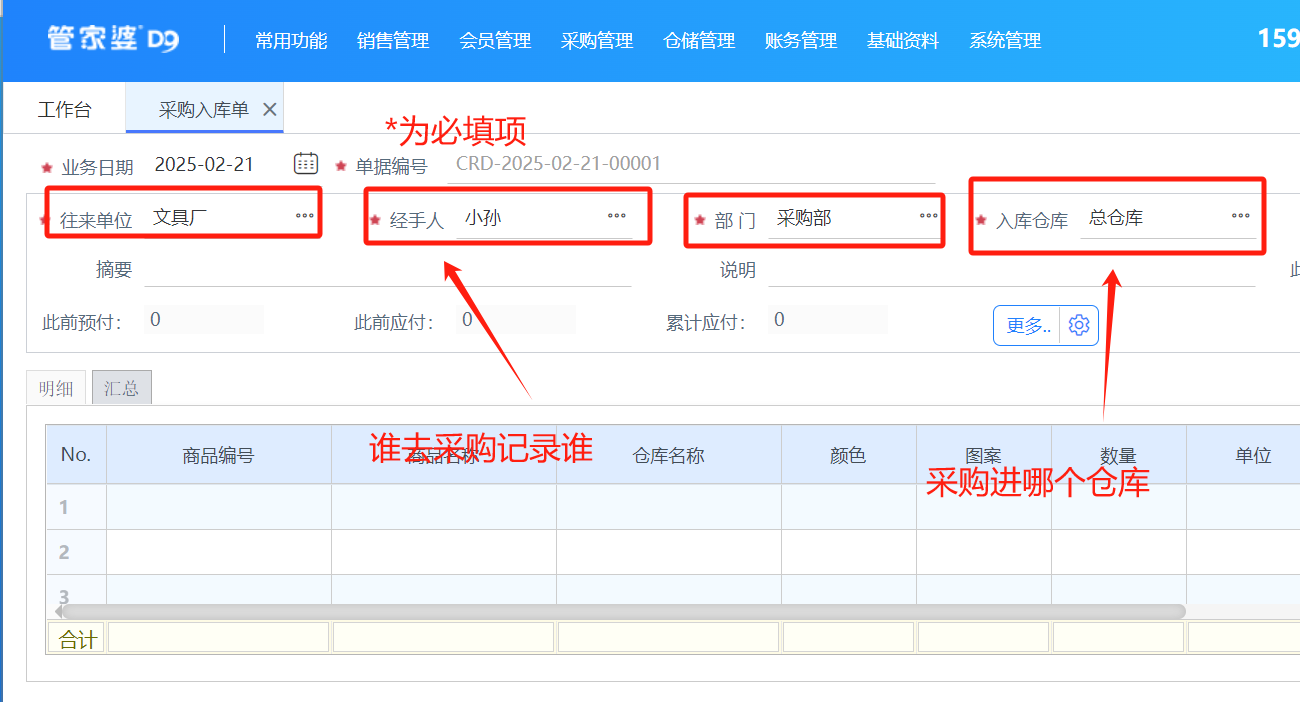Click the settings gear icon beside 更多

click(x=1078, y=325)
